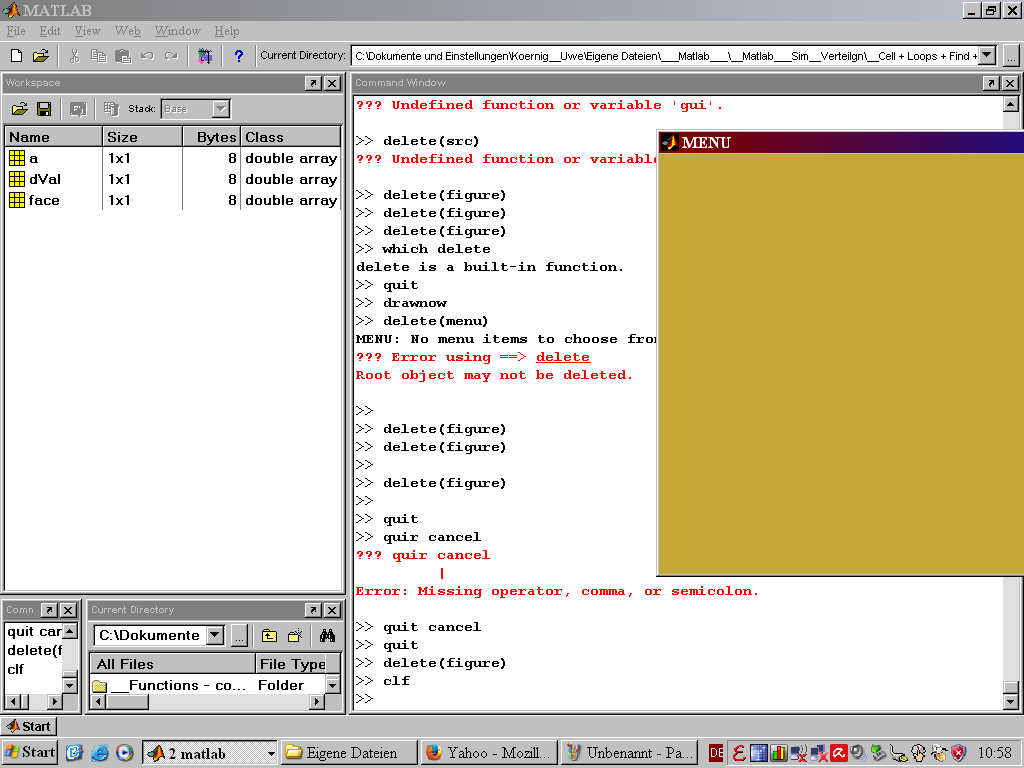1024x768 pixels.
Task: Click the MATLAB Start button above taskbar
Action: click(29, 726)
